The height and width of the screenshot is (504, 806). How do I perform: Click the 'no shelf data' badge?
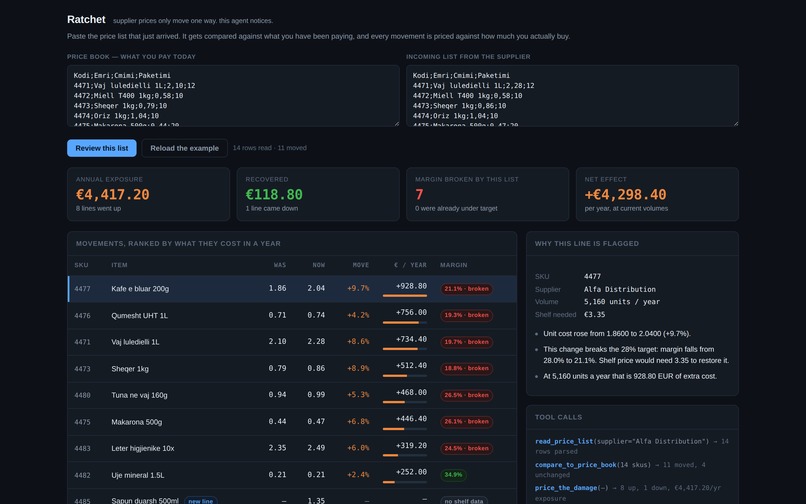click(464, 501)
